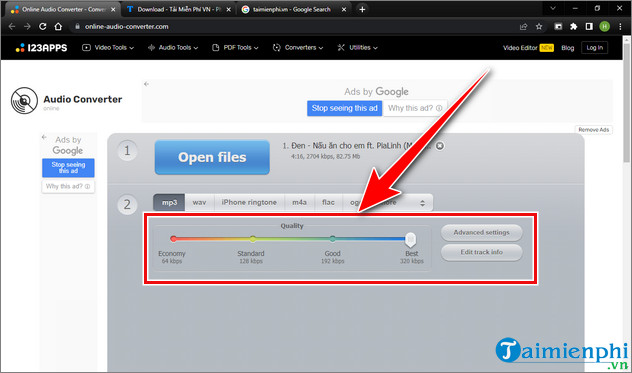
Task: Set quality to Economy 64 kbps point
Action: tap(173, 239)
